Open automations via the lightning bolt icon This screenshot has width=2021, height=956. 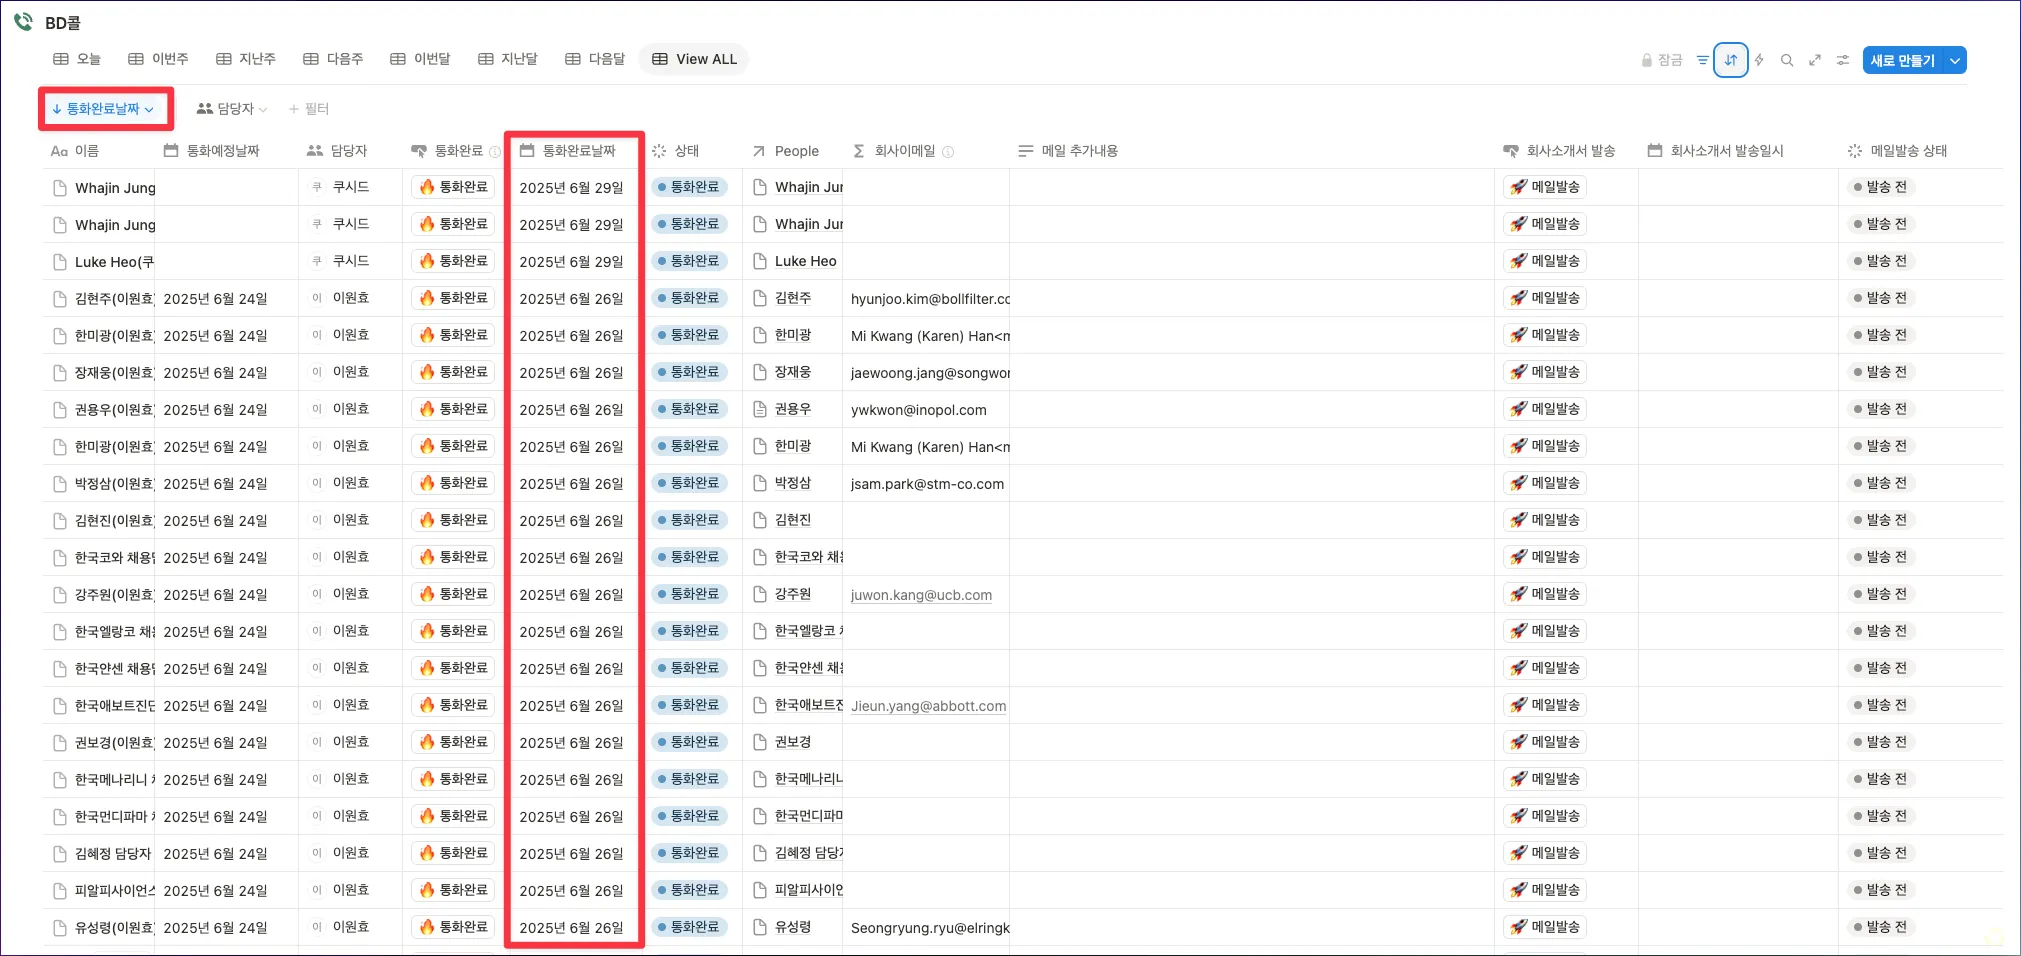pyautogui.click(x=1759, y=60)
